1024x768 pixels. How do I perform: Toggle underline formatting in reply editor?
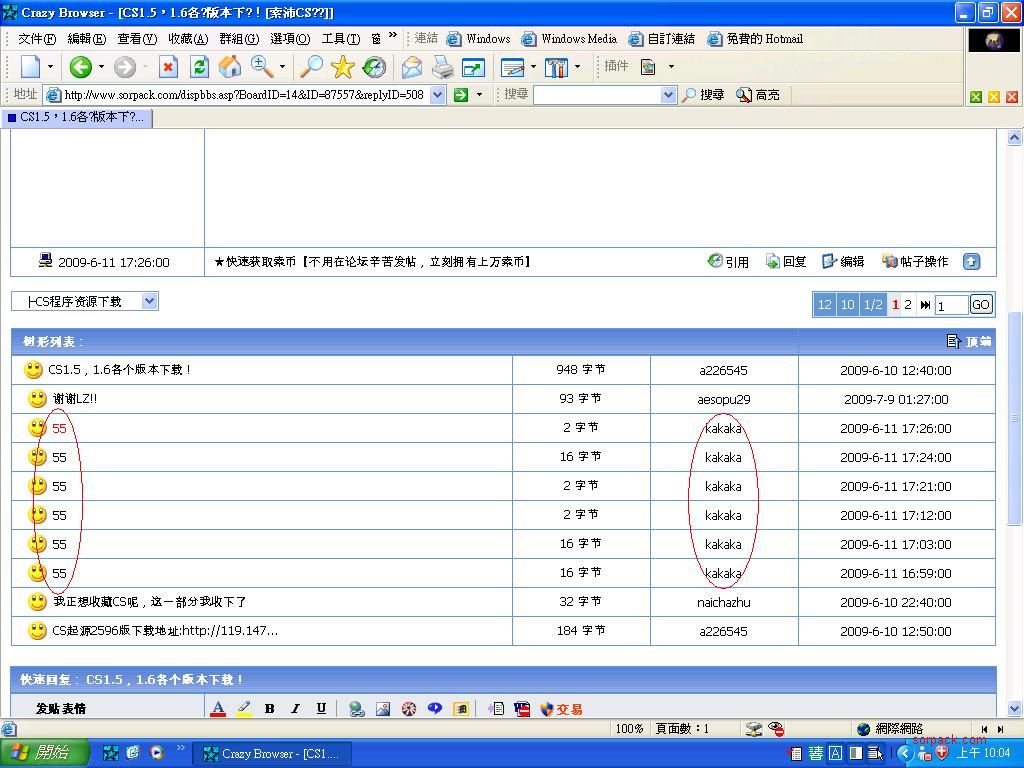pyautogui.click(x=321, y=708)
